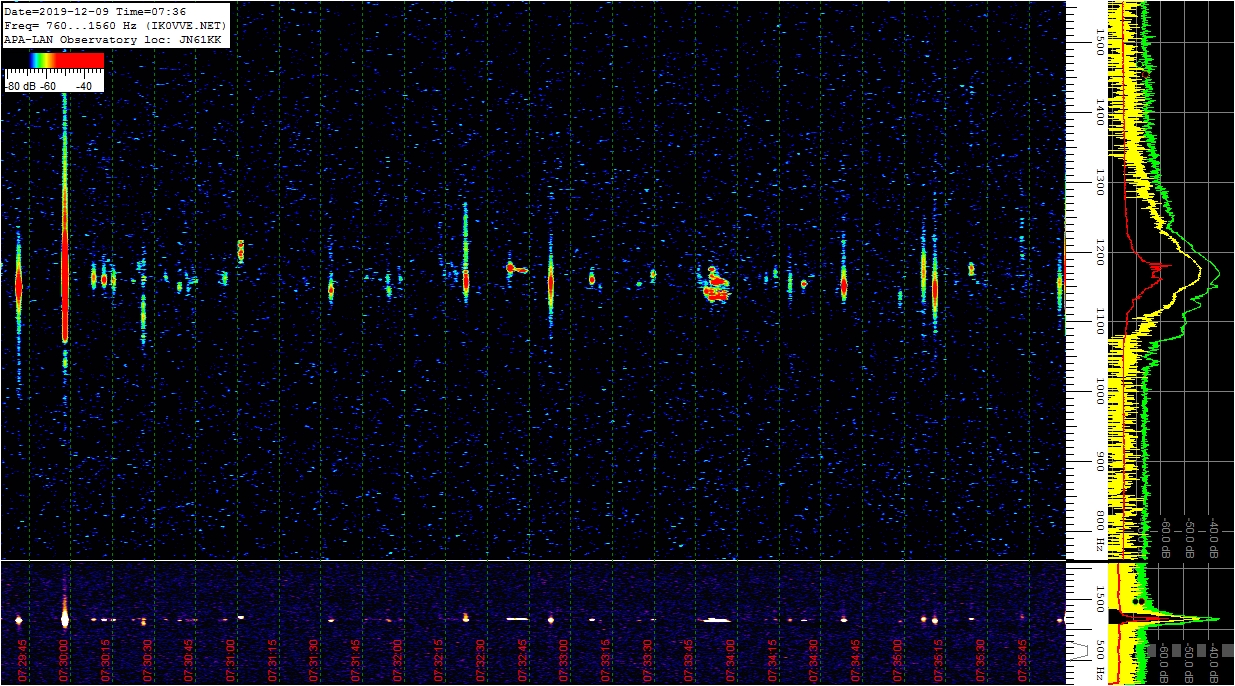Click the dB color scale gradient bar
The height and width of the screenshot is (686, 1235).
coord(54,60)
